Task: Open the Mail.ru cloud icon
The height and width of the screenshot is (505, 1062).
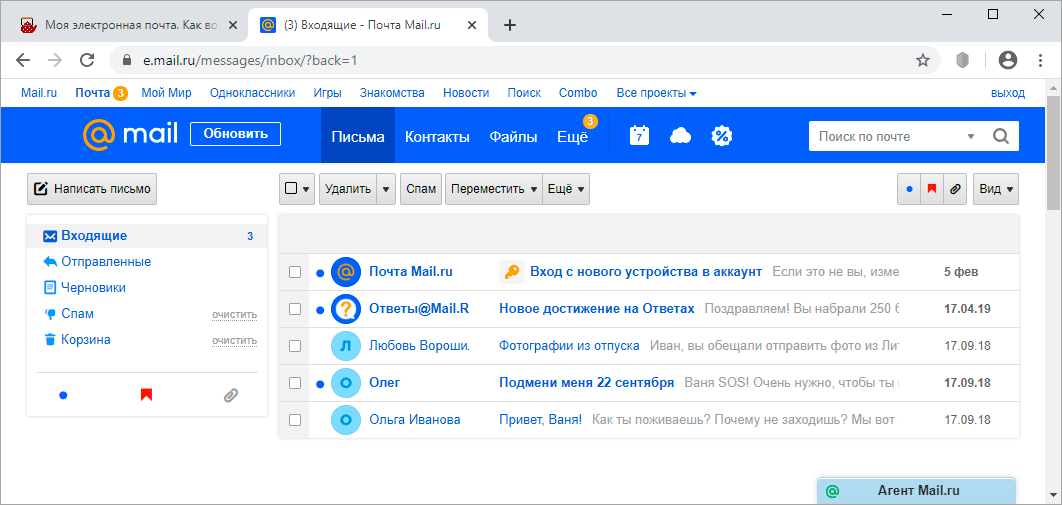Action: point(681,136)
